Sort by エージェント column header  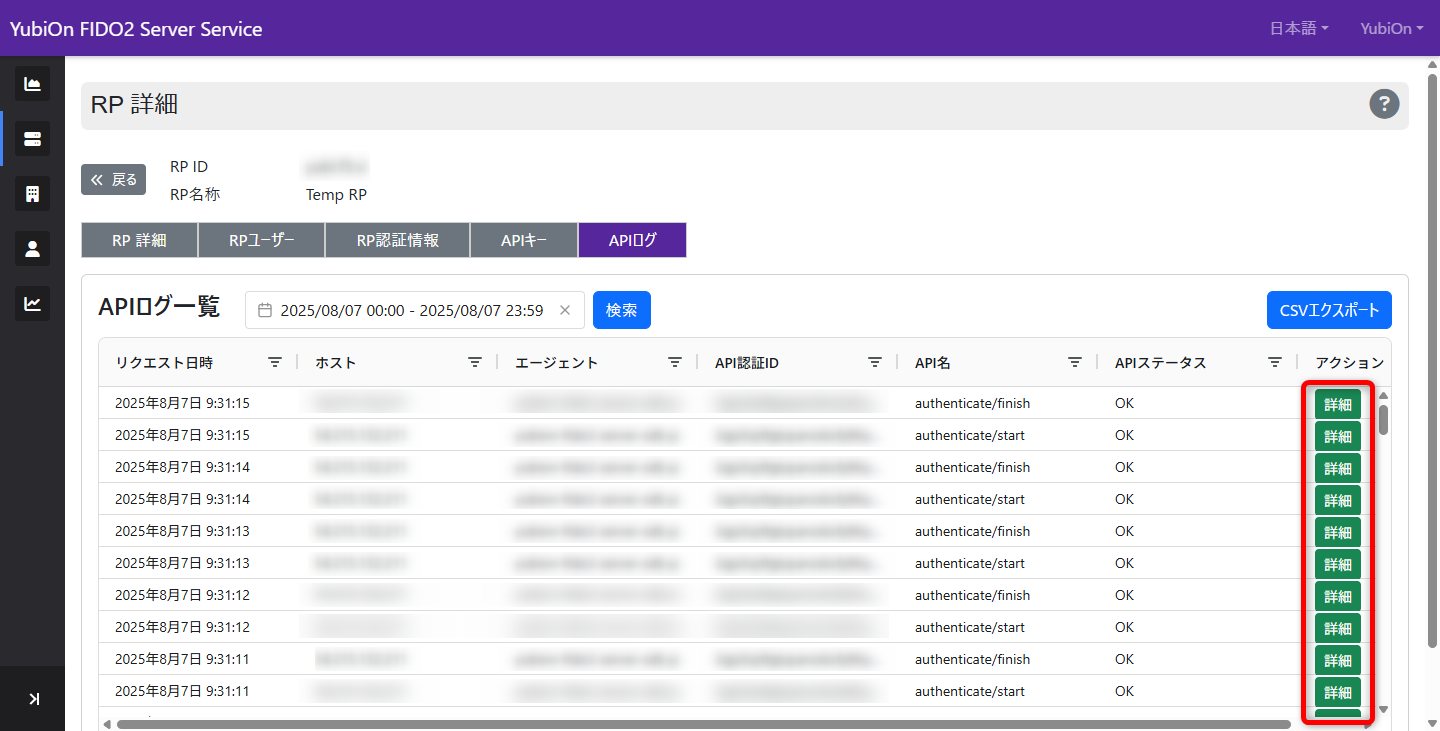coord(556,362)
